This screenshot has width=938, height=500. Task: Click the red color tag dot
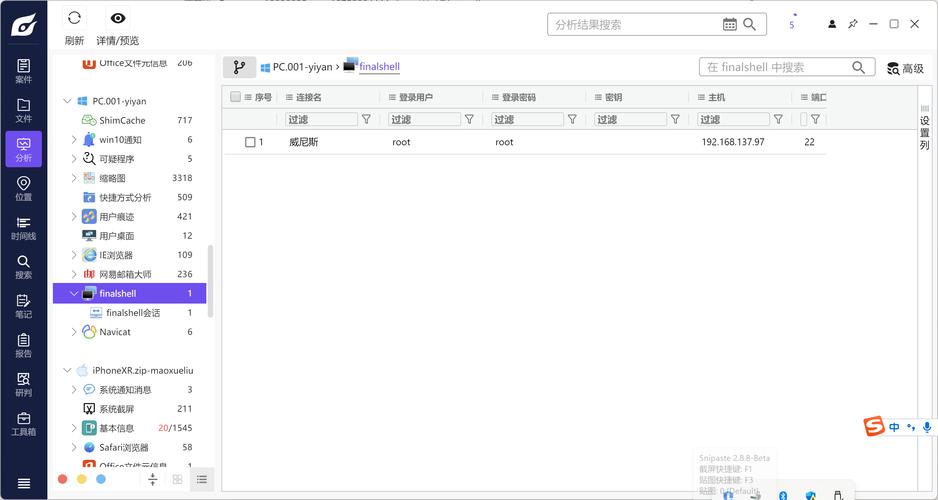click(x=62, y=479)
